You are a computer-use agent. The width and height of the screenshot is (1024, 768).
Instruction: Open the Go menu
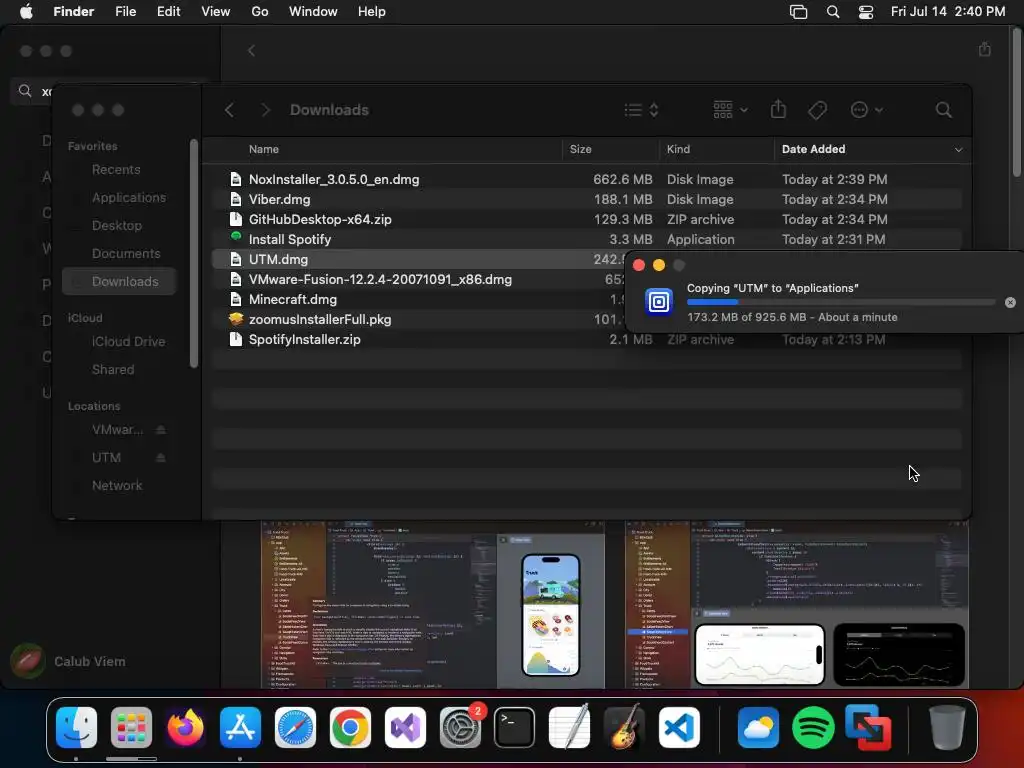pos(260,12)
